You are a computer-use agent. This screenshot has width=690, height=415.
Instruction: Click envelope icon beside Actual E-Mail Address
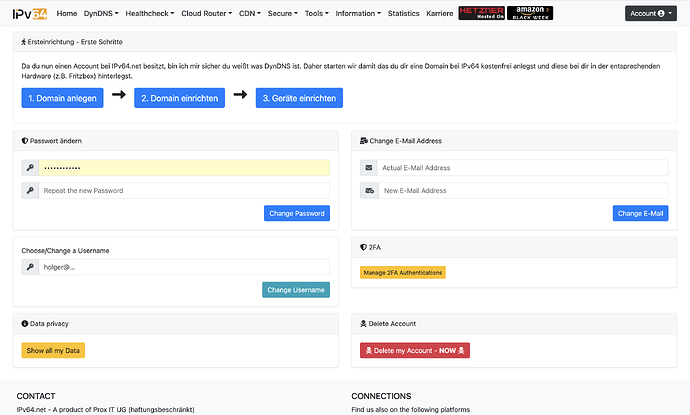point(369,167)
